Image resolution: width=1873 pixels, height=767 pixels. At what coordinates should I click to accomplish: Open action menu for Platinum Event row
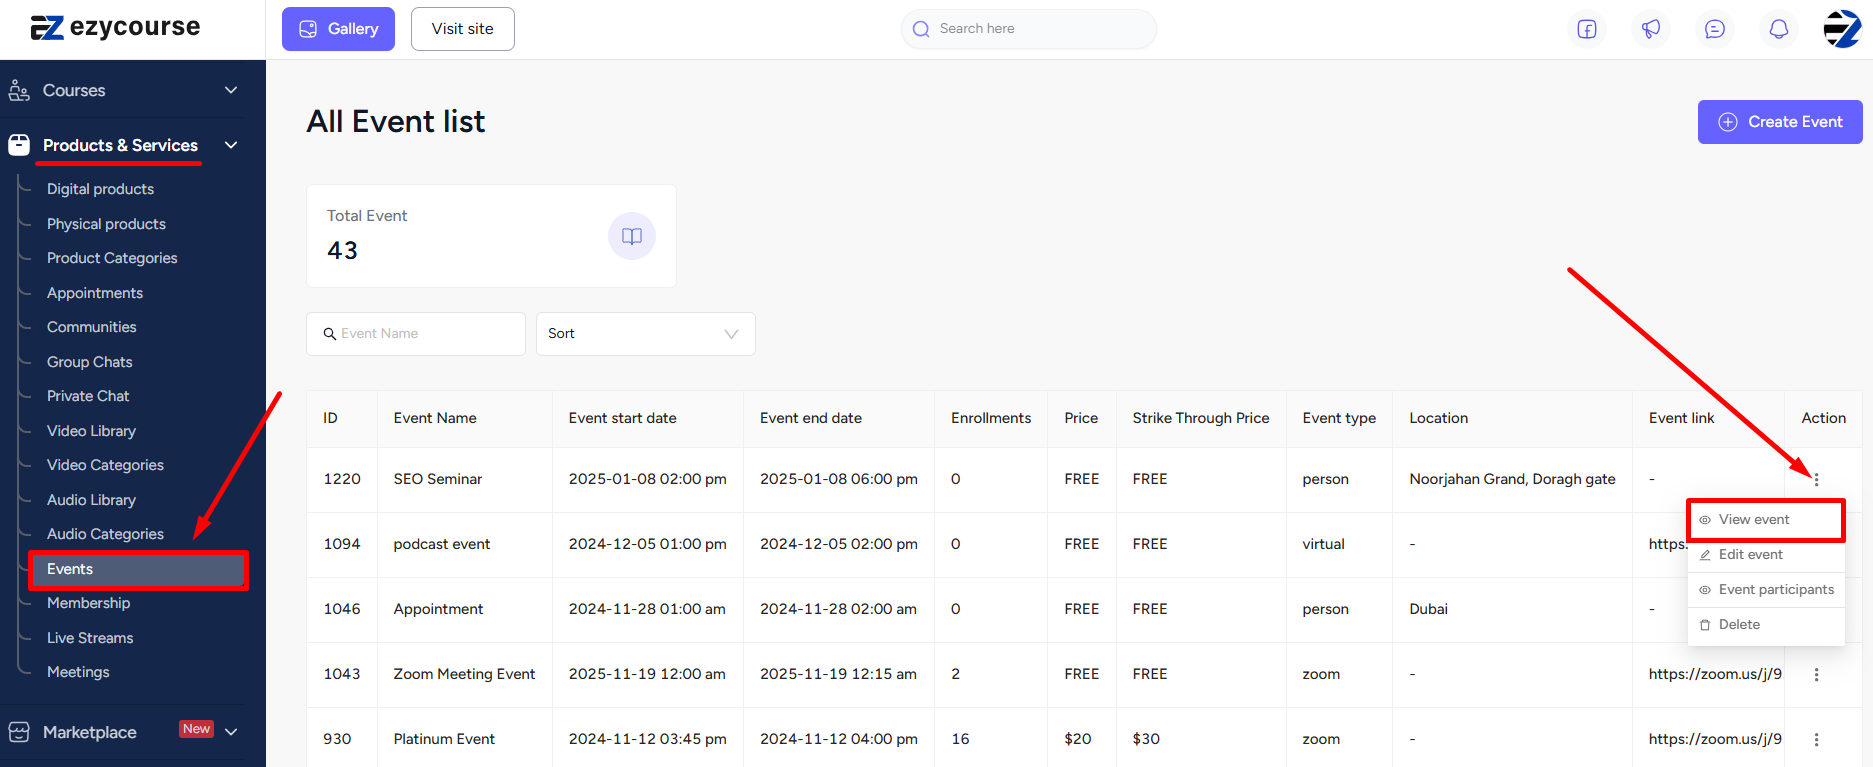click(x=1816, y=740)
